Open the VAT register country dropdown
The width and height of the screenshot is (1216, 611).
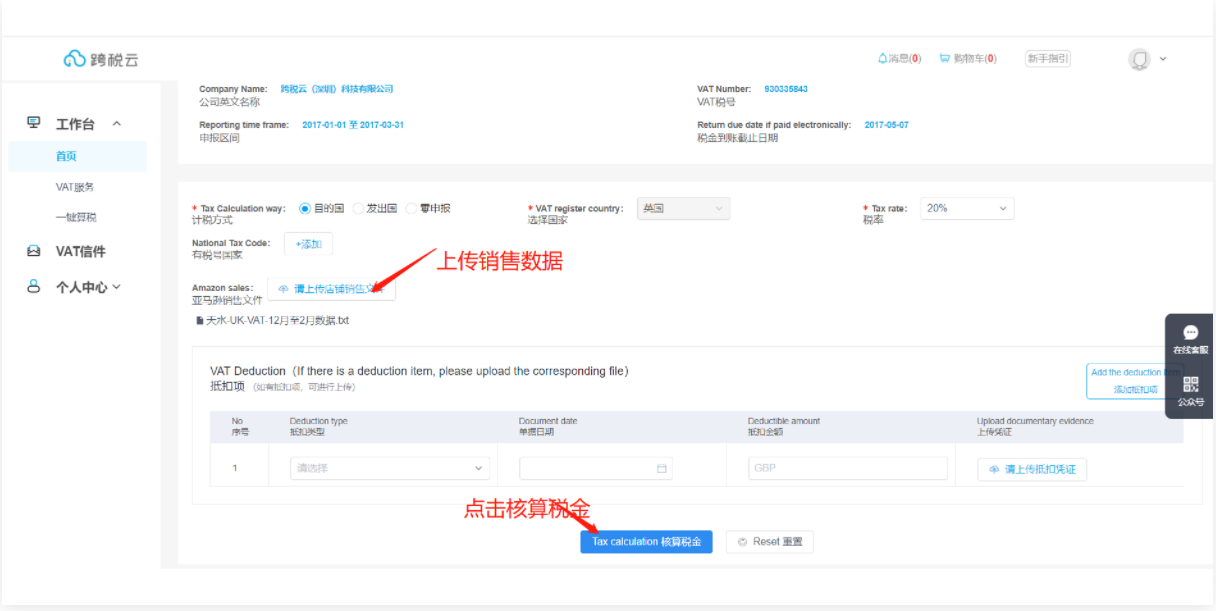coord(683,208)
